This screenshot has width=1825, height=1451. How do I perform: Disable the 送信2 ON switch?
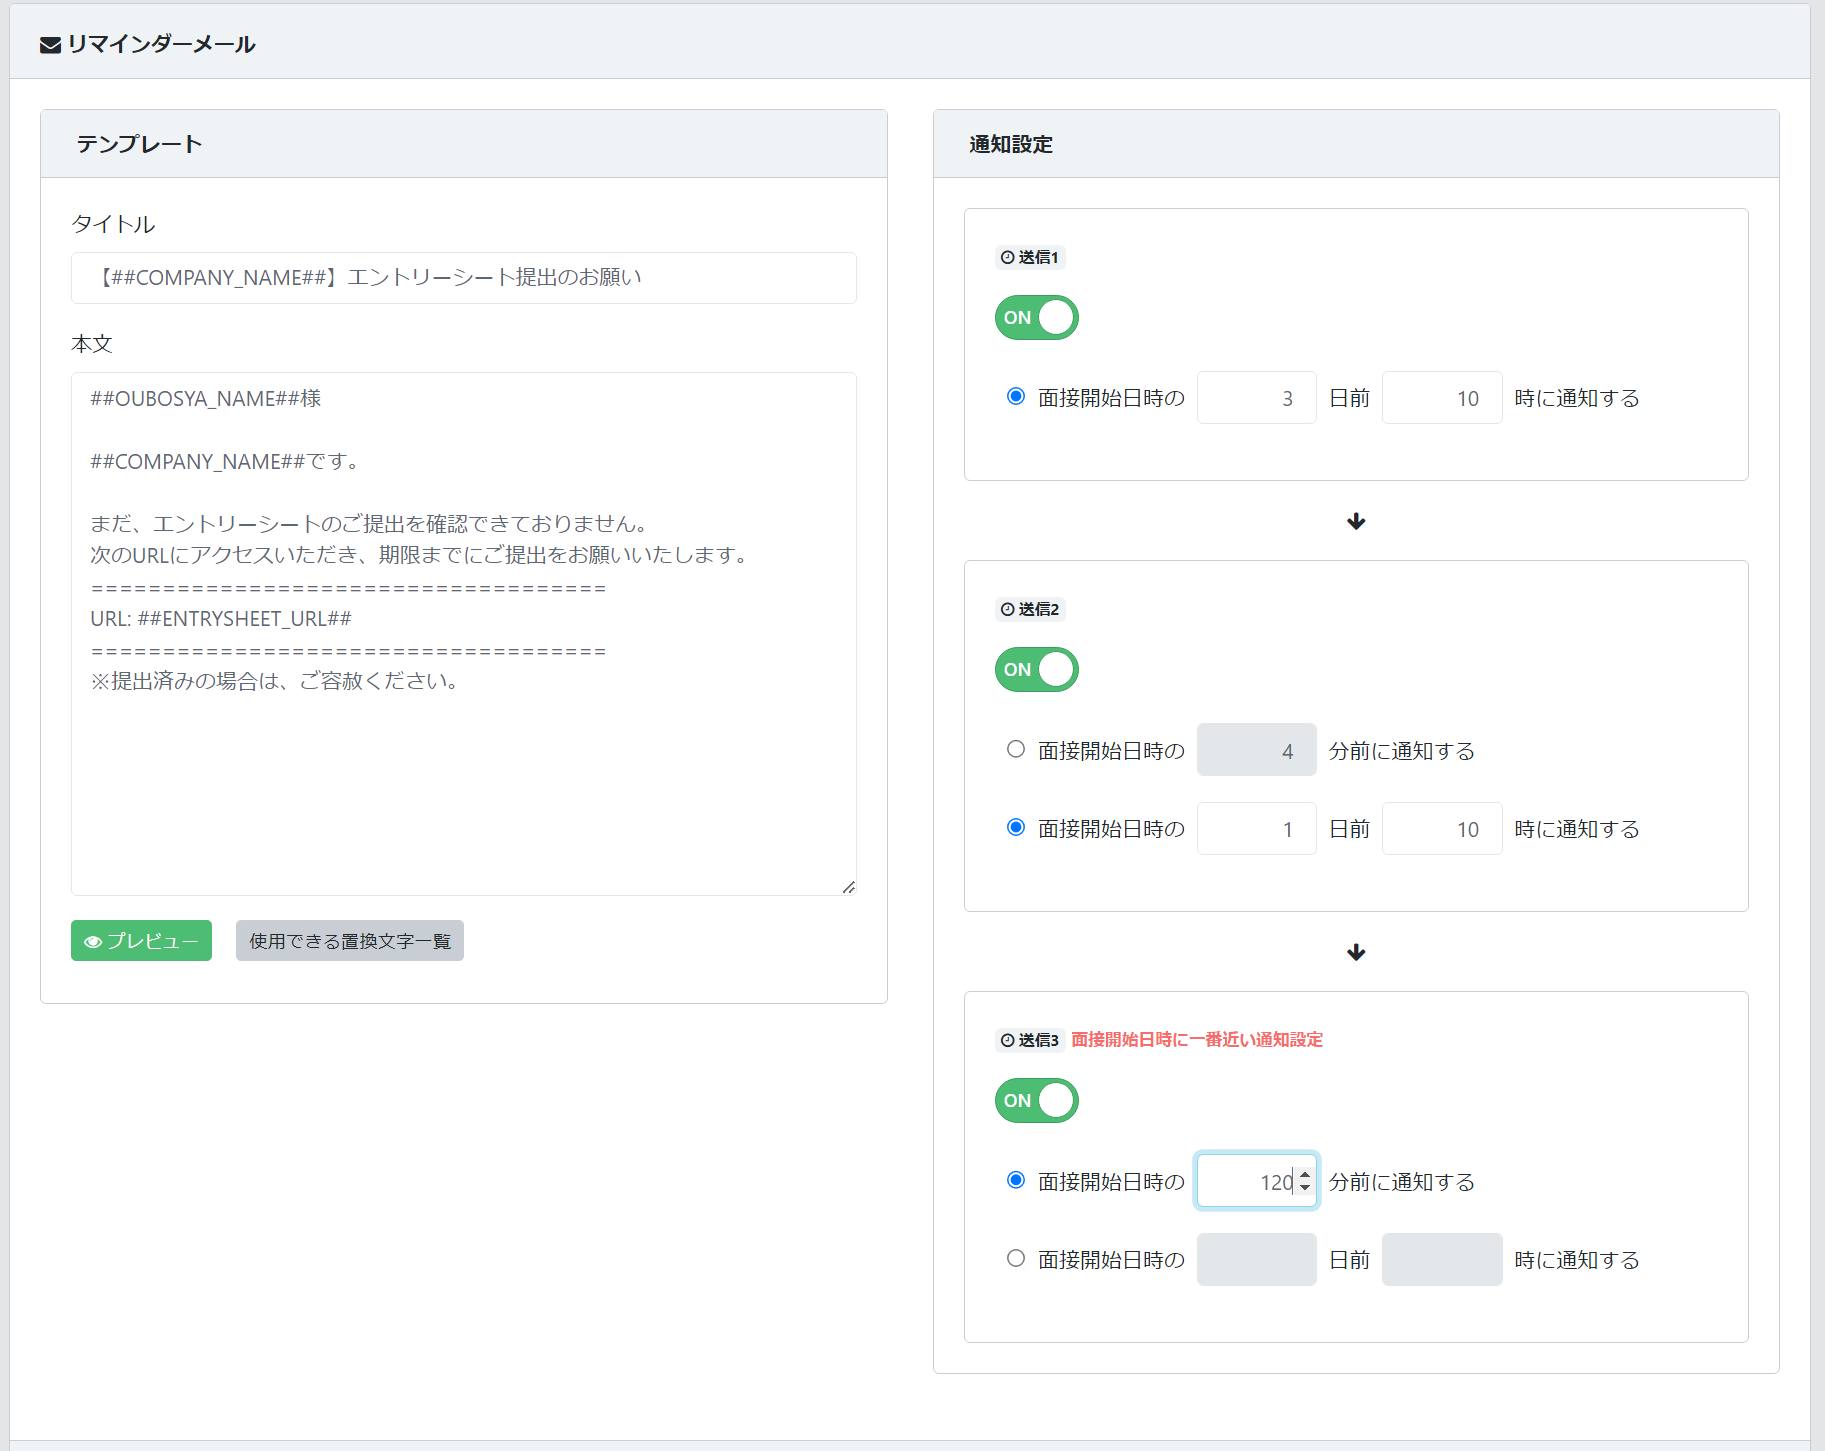pyautogui.click(x=1036, y=670)
